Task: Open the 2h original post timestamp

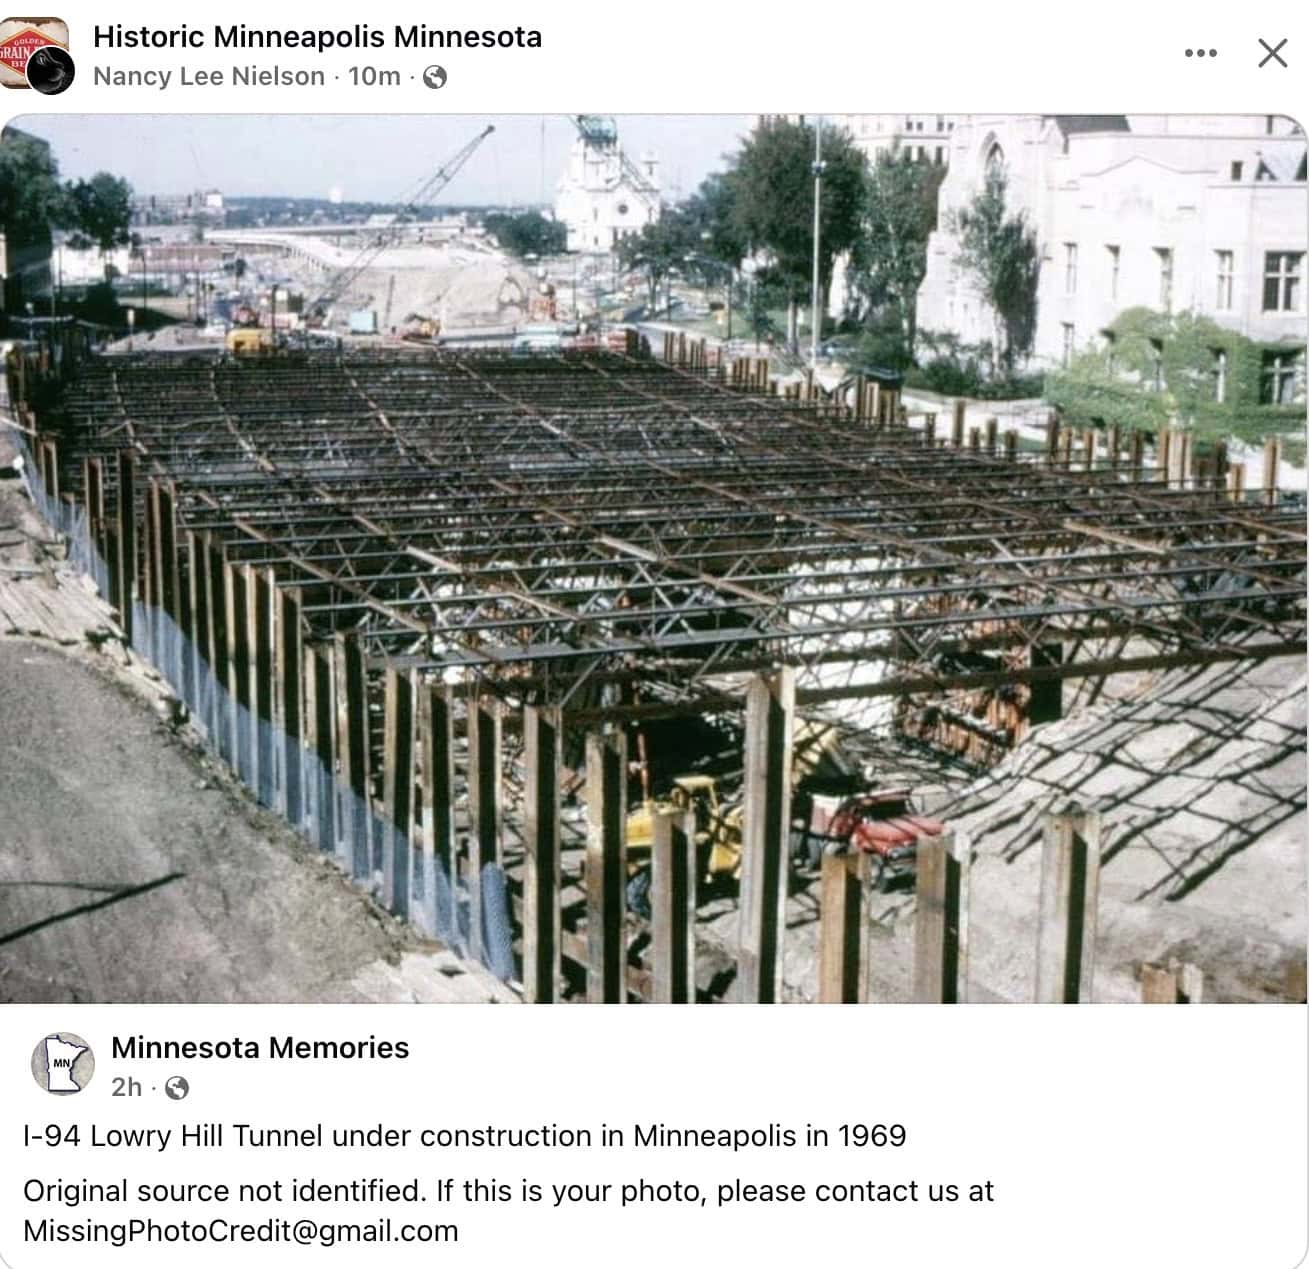Action: [x=127, y=1087]
